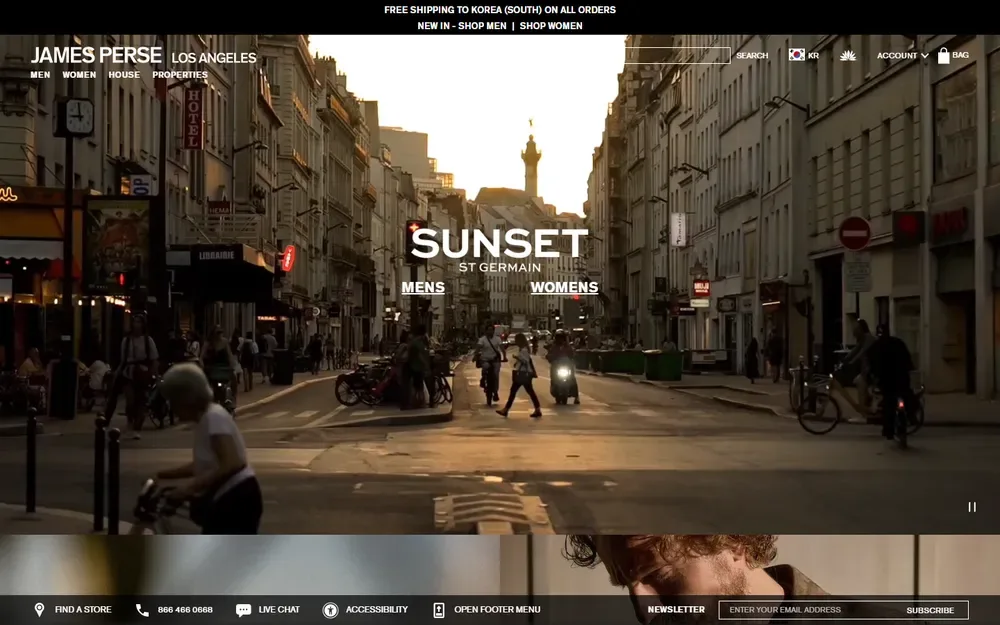This screenshot has width=1000, height=625.
Task: Click the KR country selector label
Action: (813, 55)
